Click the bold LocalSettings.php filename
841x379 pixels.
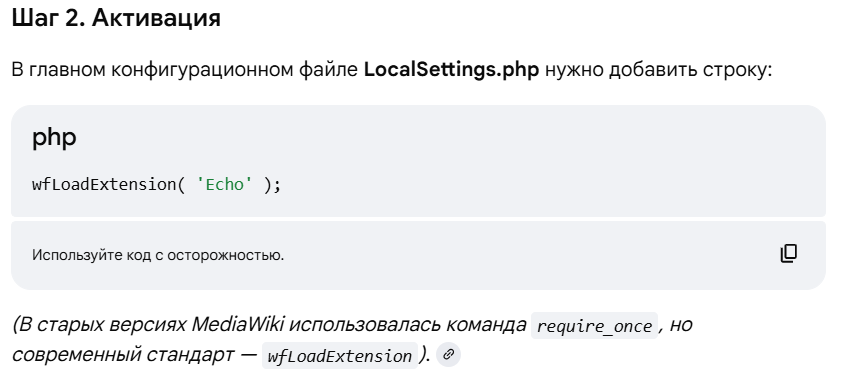click(451, 70)
